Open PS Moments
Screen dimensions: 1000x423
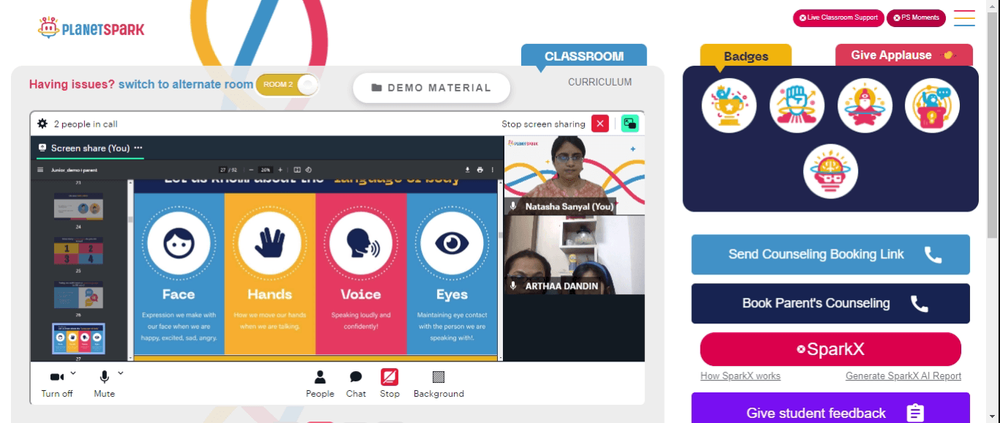click(916, 18)
